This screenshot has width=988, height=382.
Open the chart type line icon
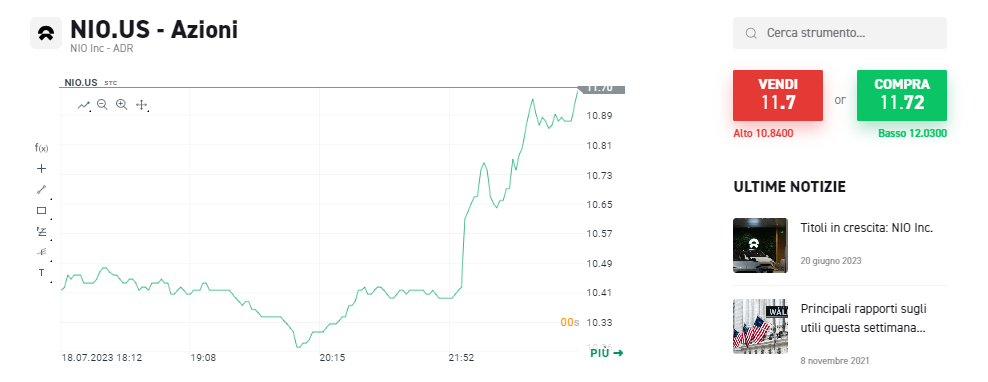(84, 105)
